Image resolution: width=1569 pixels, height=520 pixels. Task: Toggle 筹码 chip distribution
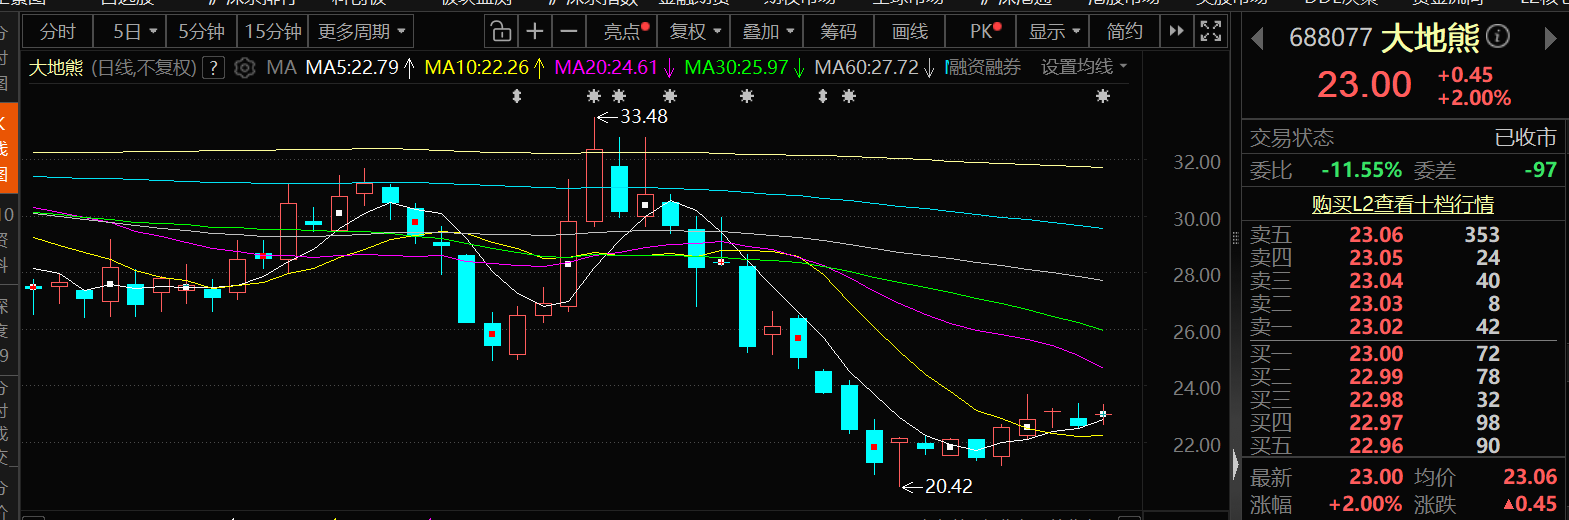point(838,32)
